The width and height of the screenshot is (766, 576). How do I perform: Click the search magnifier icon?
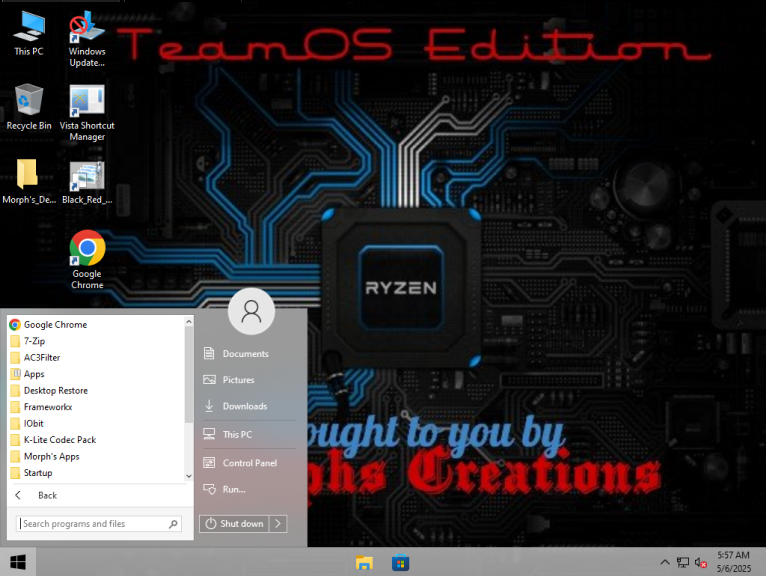coord(173,524)
